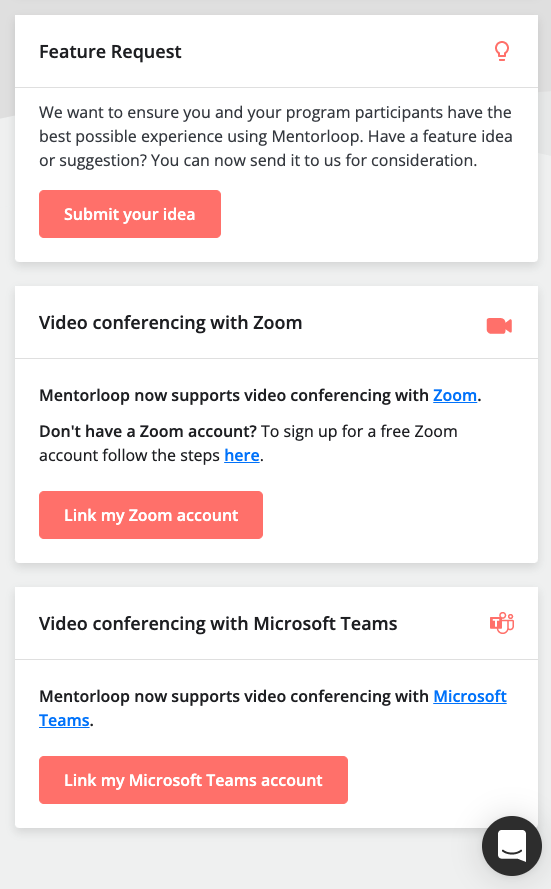Screen dimensions: 551x889
Task: Click 'Teams' word in the second link line
Action: click(64, 720)
